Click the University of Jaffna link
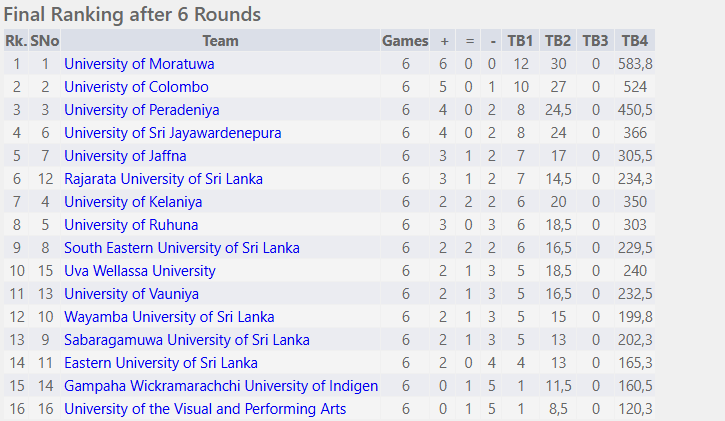The width and height of the screenshot is (725, 421). pos(125,156)
